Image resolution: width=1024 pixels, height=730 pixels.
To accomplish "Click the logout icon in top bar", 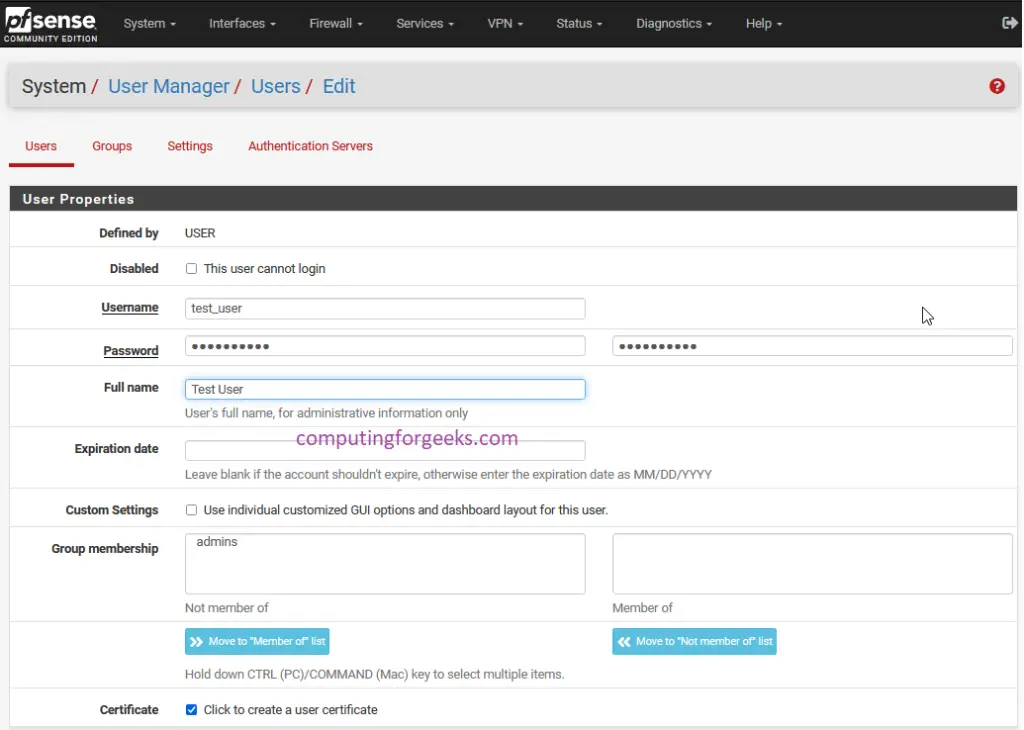I will point(1009,24).
